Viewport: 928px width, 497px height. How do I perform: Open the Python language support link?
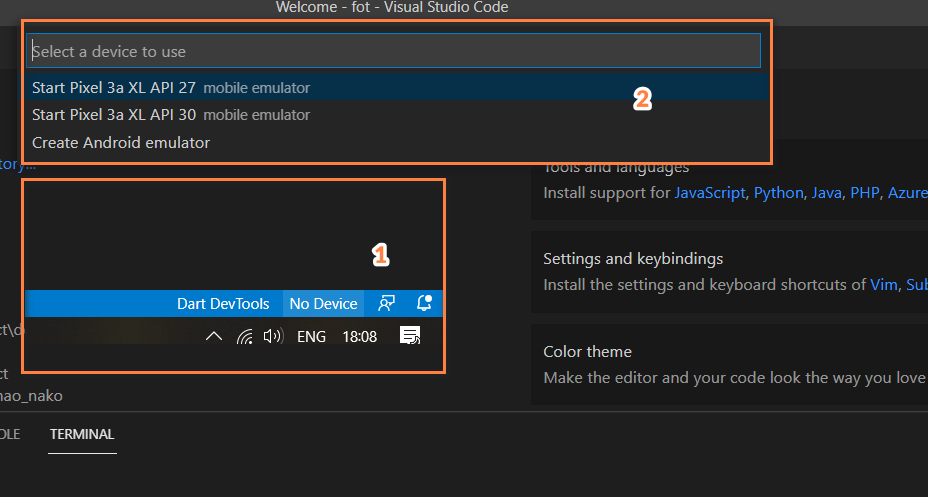[779, 192]
